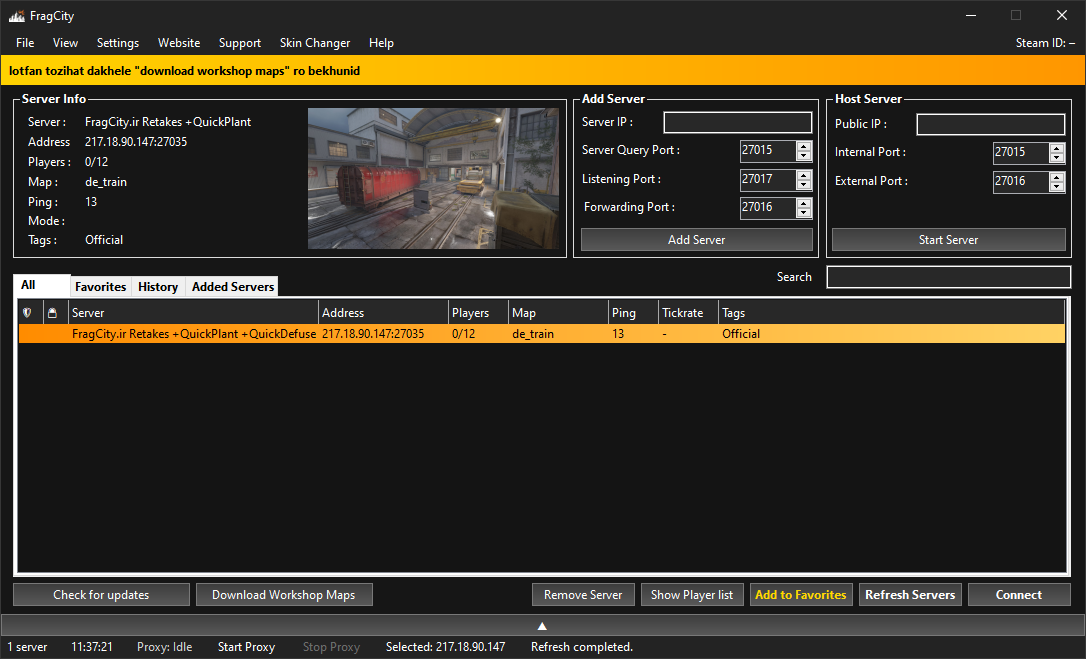1086x659 pixels.
Task: Click the Remove Server button
Action: click(x=583, y=595)
